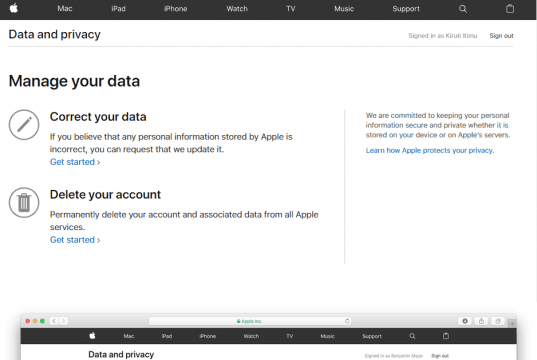This screenshot has height=360, width=537.
Task: Click the new tab plus button in Safari window
Action: pos(512,323)
